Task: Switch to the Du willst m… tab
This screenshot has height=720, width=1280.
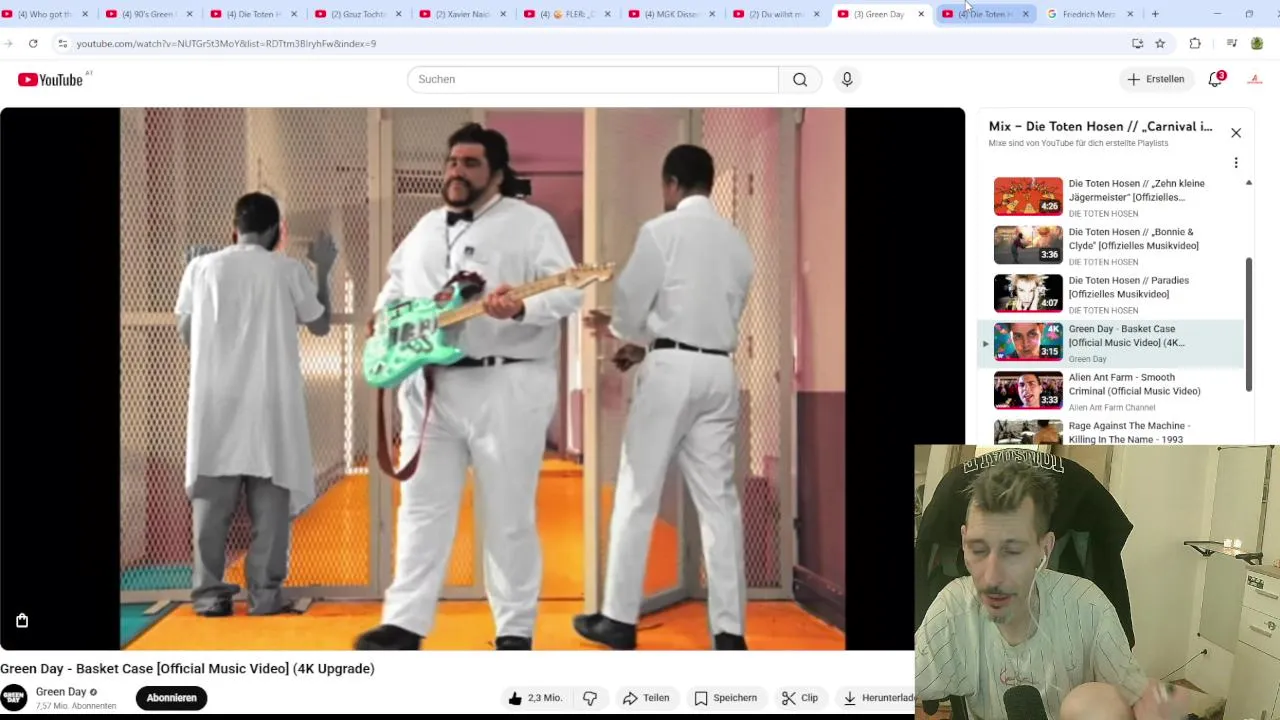Action: pos(776,14)
